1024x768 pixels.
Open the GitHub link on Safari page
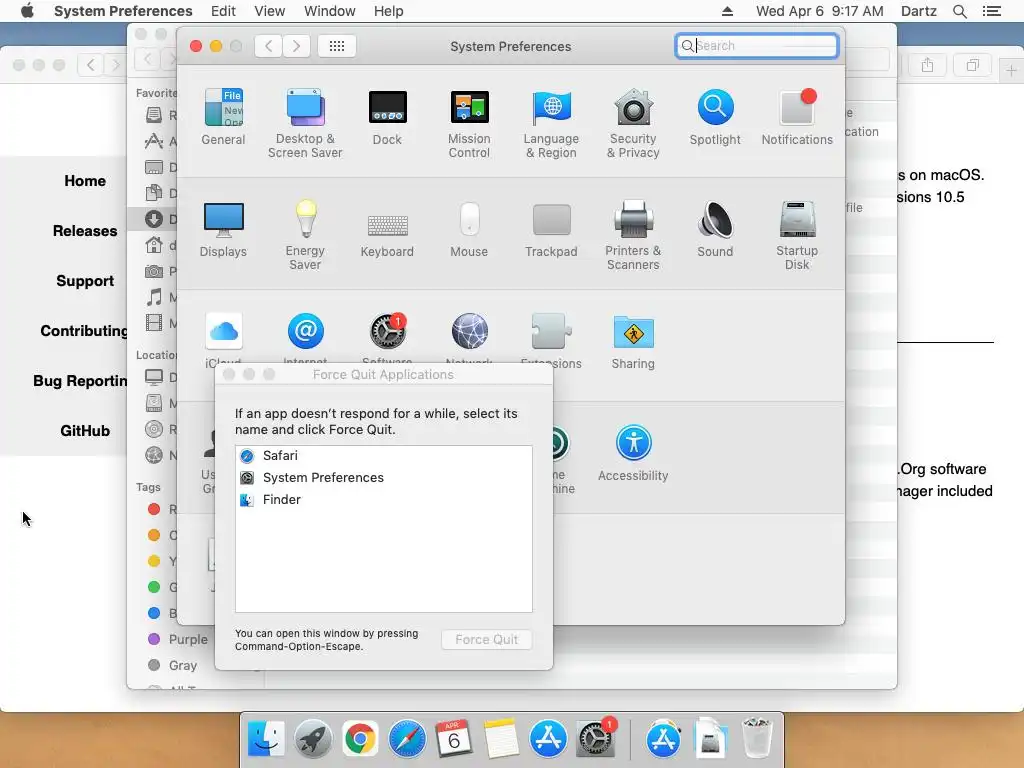tap(85, 431)
